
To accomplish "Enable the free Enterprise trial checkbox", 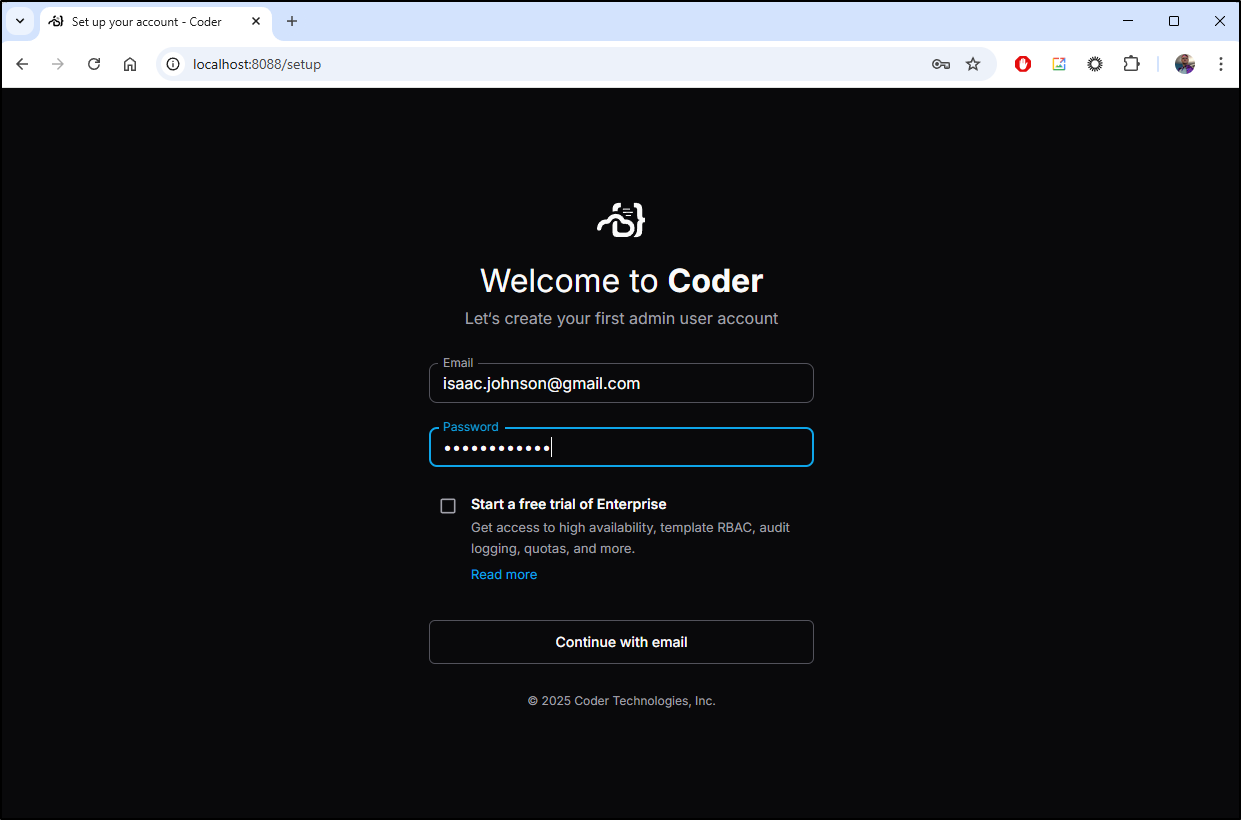I will [x=448, y=506].
